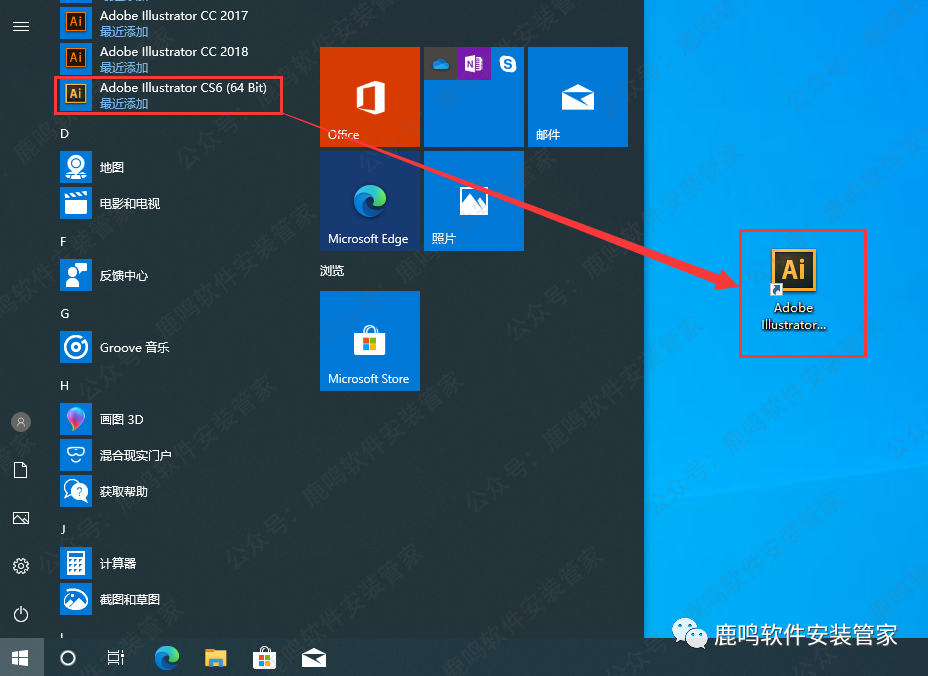Screen dimensions: 928x676
Task: Open Adobe Illustrator CC 2017 entry
Action: click(x=168, y=23)
